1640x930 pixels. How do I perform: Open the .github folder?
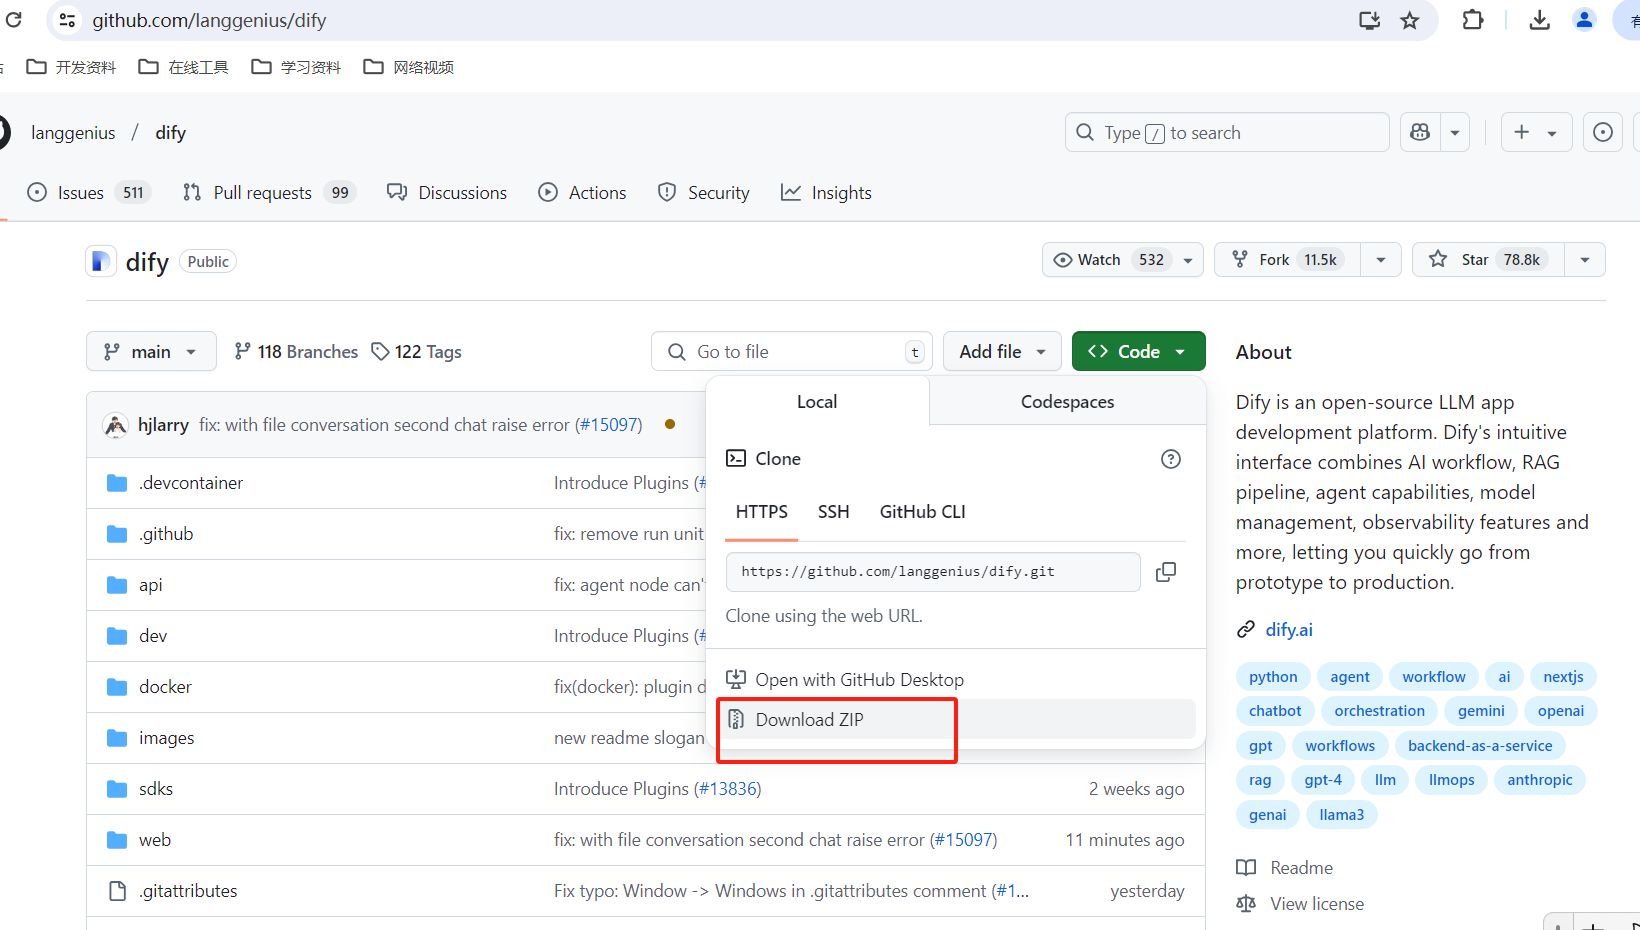tap(166, 534)
